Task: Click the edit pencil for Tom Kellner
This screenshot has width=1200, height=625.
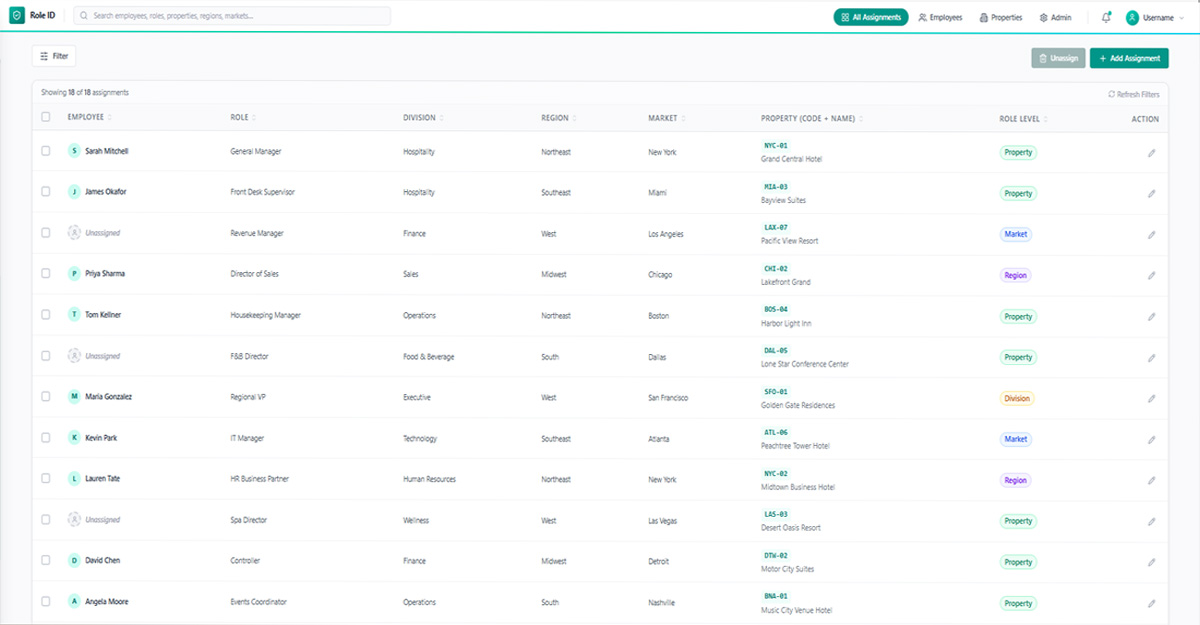Action: (1151, 317)
